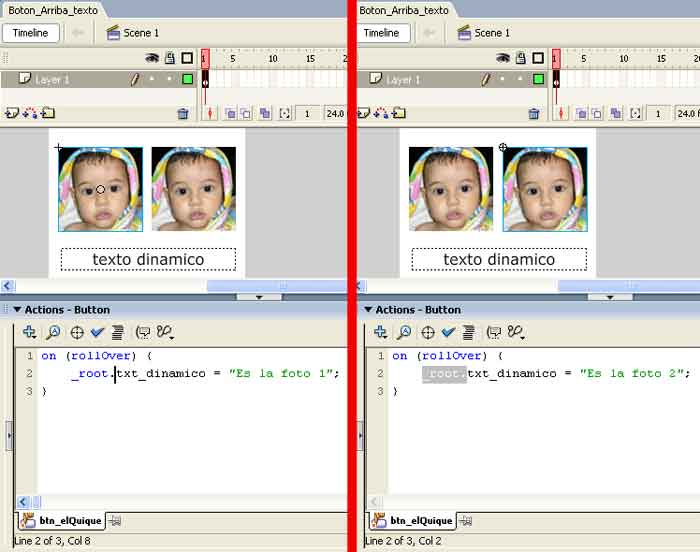Open debug options dropdown in left Actions panel
The height and width of the screenshot is (552, 700).
165,332
